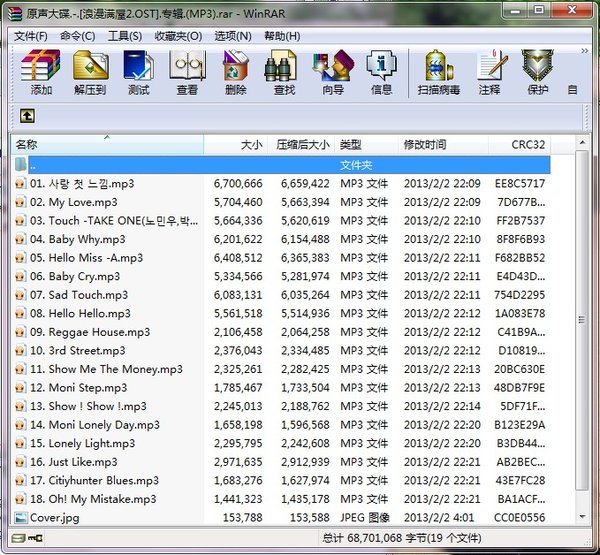
Task: Open the Find (查找) binoculars icon
Action: (284, 72)
